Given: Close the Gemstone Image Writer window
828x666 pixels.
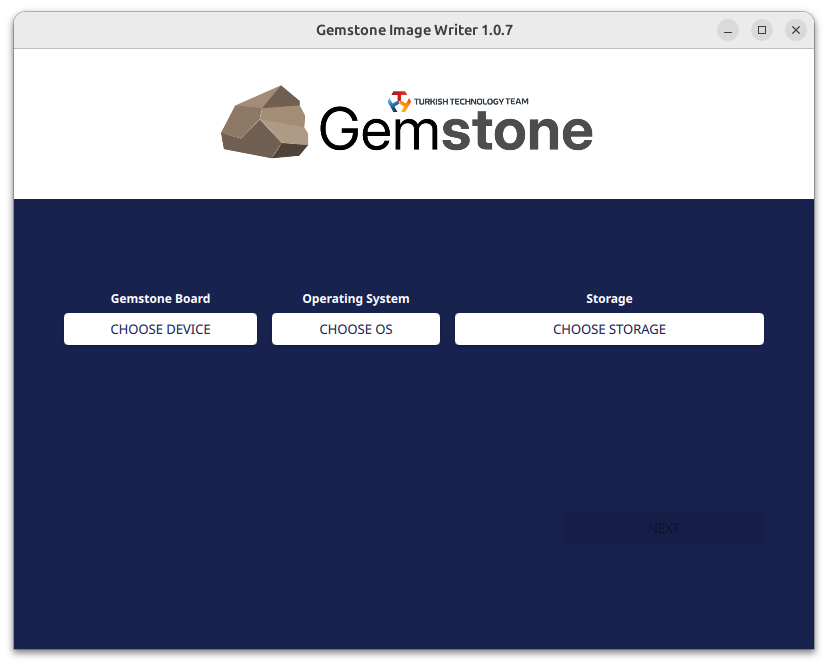Looking at the screenshot, I should [x=796, y=30].
